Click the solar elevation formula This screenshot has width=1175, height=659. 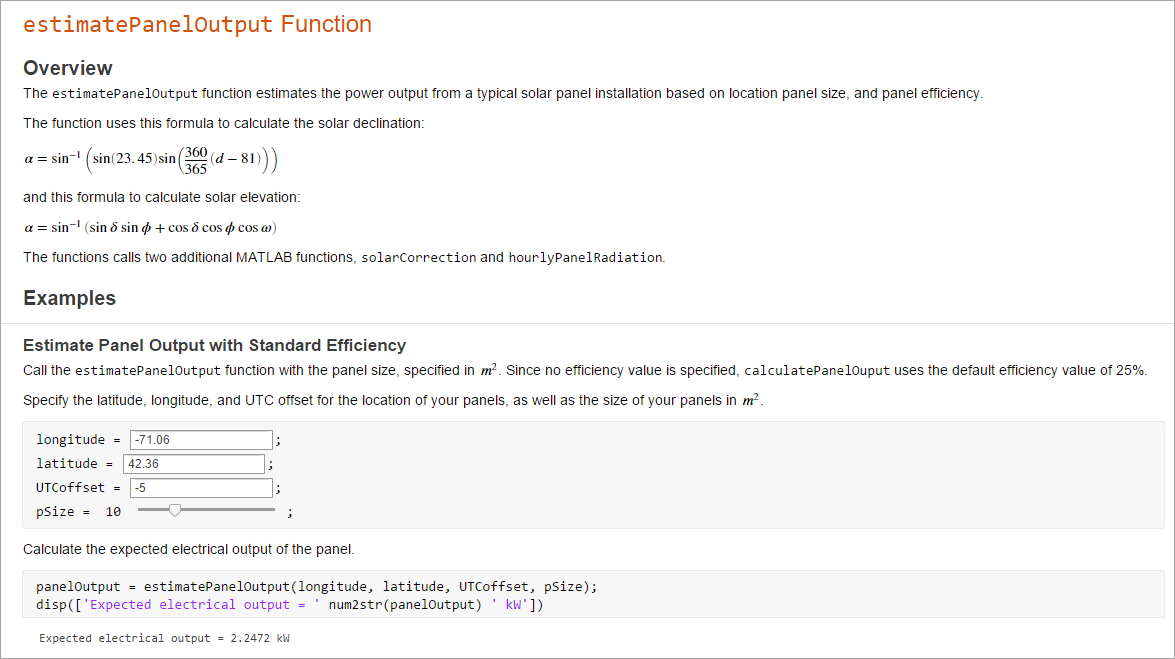pos(150,227)
